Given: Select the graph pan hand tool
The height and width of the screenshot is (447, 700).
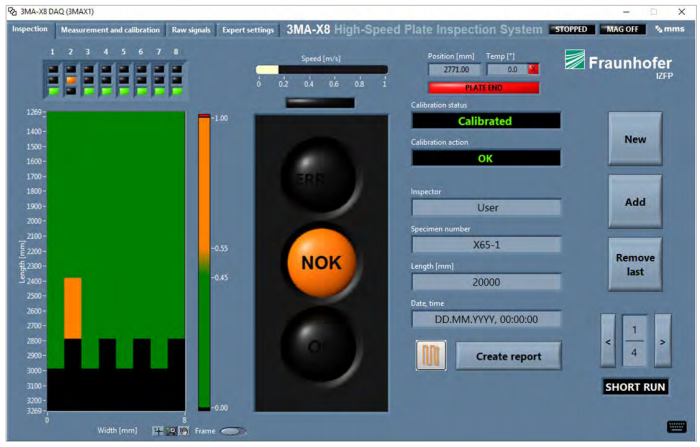Looking at the screenshot, I should (x=183, y=431).
